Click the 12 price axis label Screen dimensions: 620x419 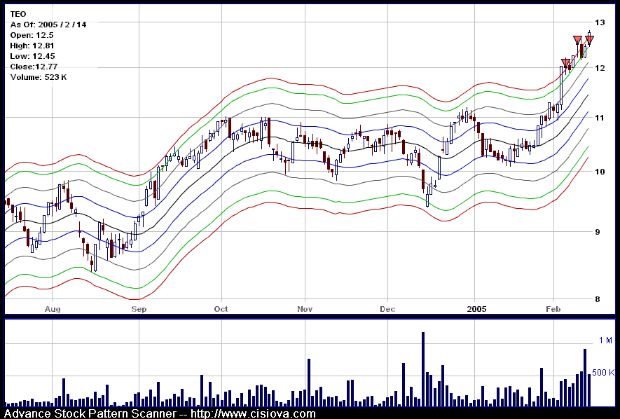[x=600, y=68]
